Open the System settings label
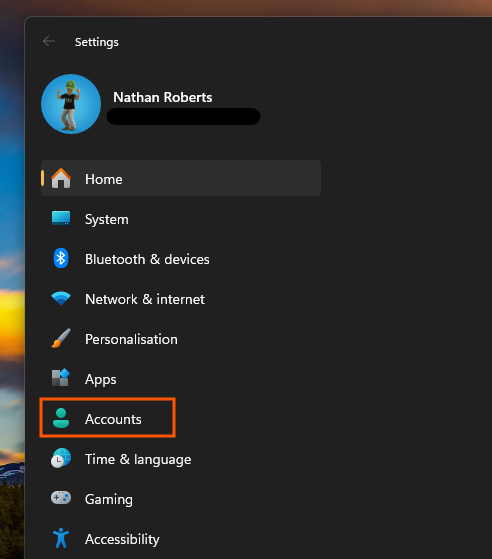Image resolution: width=492 pixels, height=559 pixels. (107, 220)
